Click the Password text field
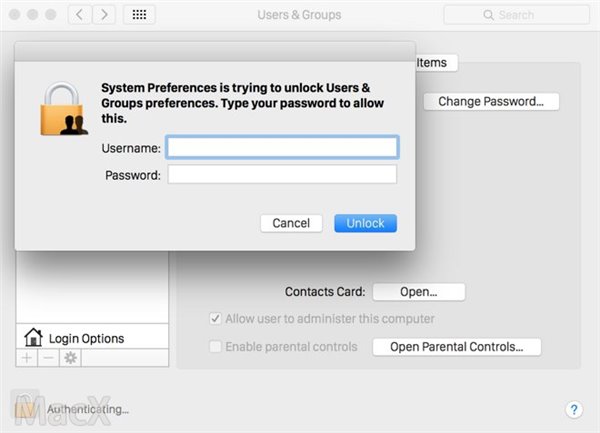 point(282,175)
